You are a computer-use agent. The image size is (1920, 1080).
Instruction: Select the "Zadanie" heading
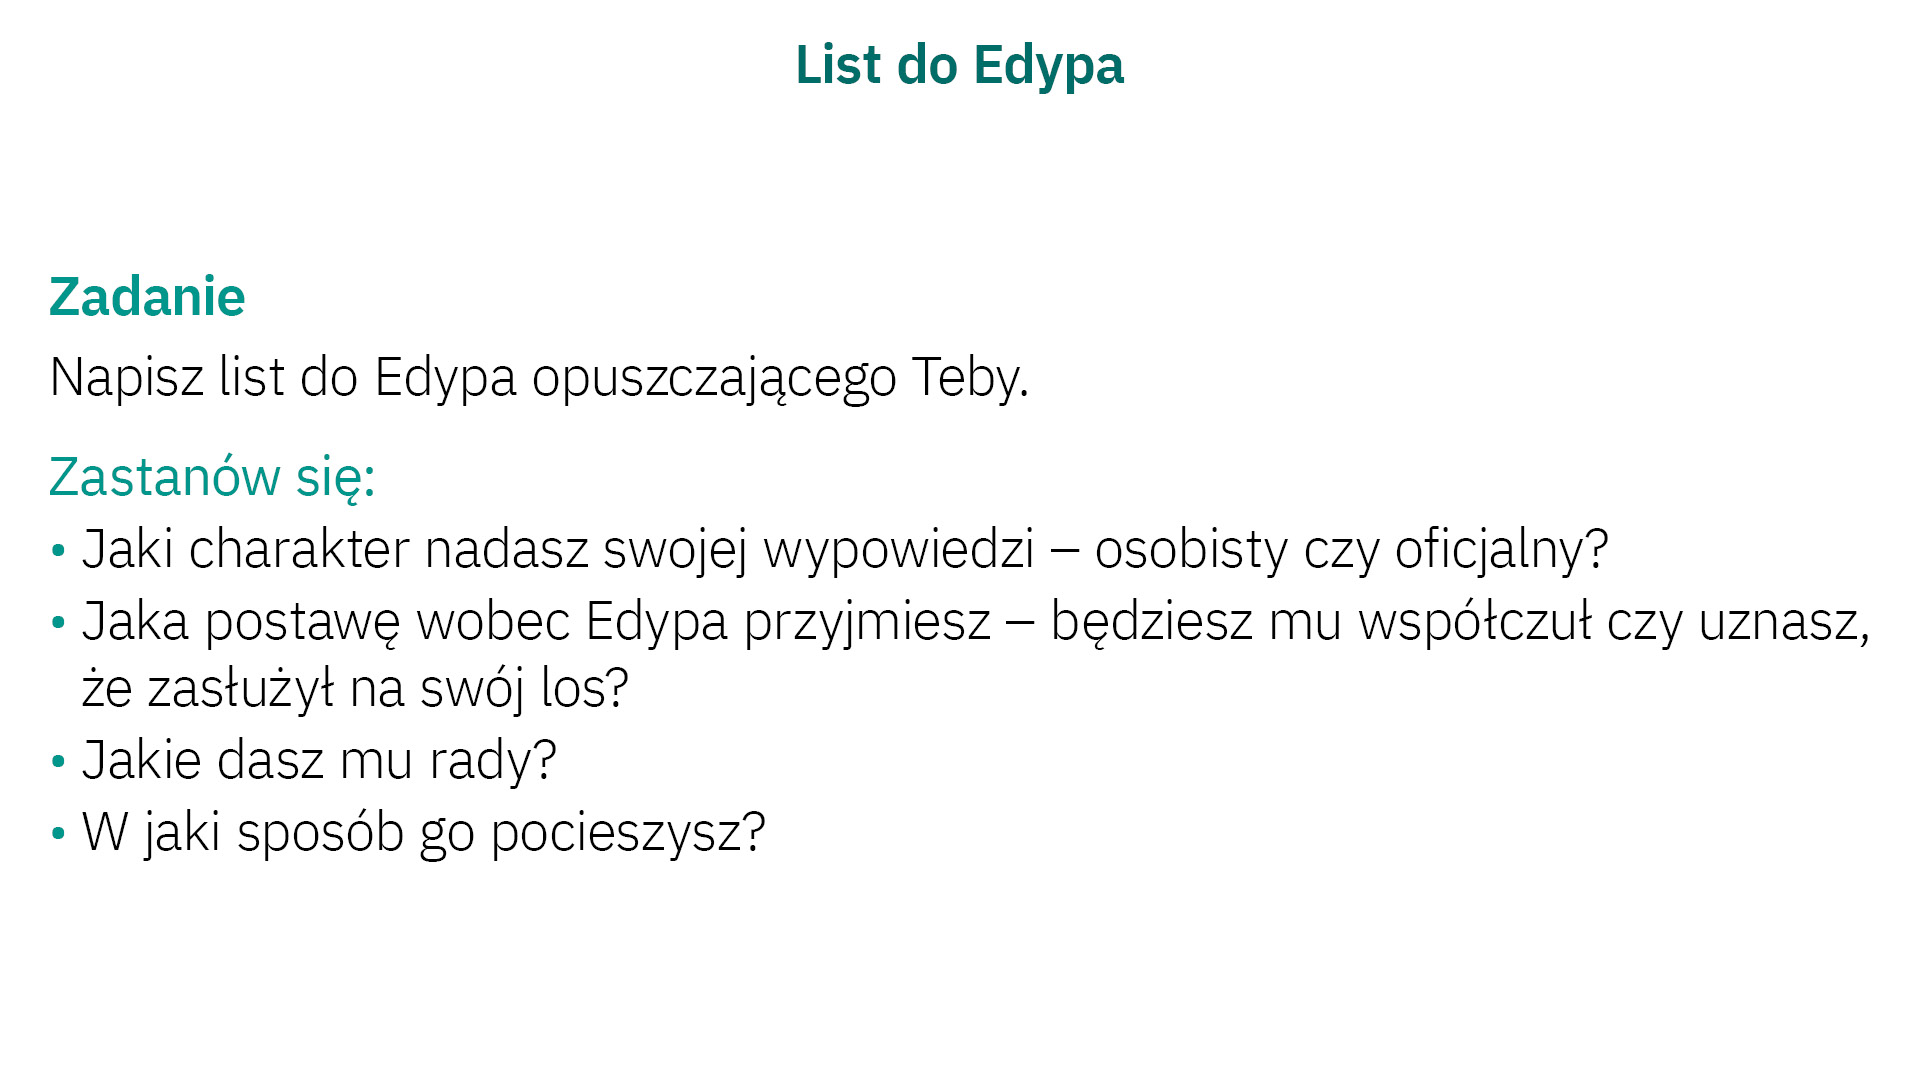click(147, 297)
